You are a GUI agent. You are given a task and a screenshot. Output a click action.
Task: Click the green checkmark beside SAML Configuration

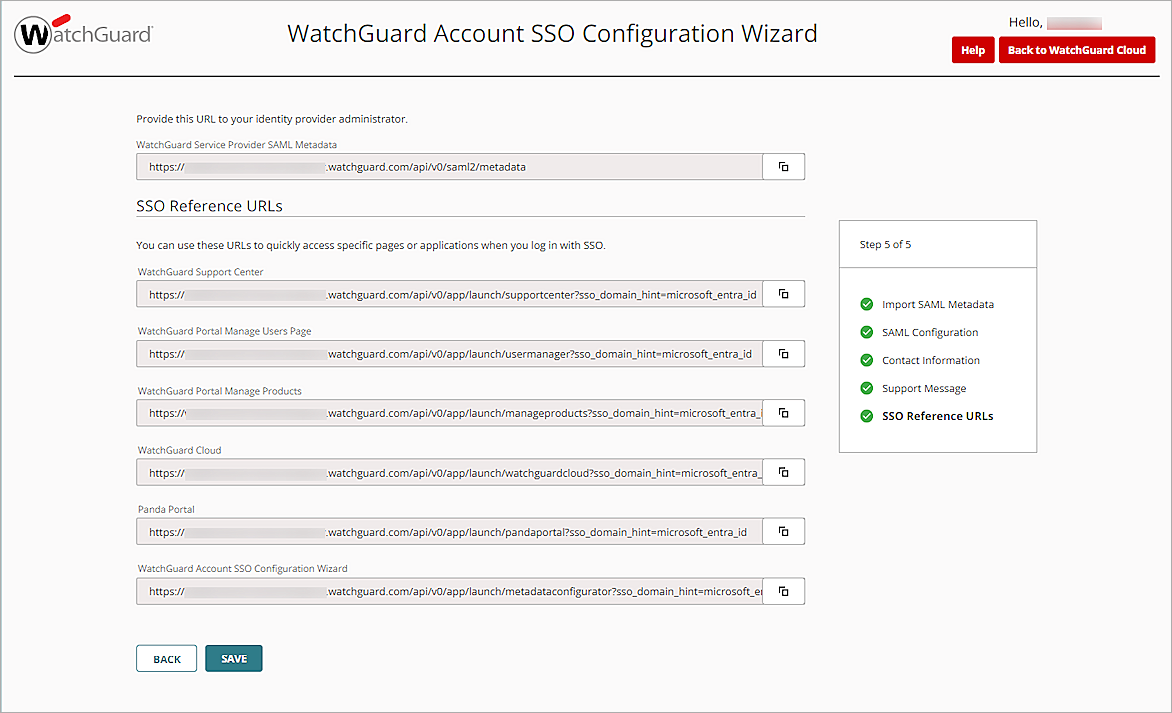[x=865, y=332]
